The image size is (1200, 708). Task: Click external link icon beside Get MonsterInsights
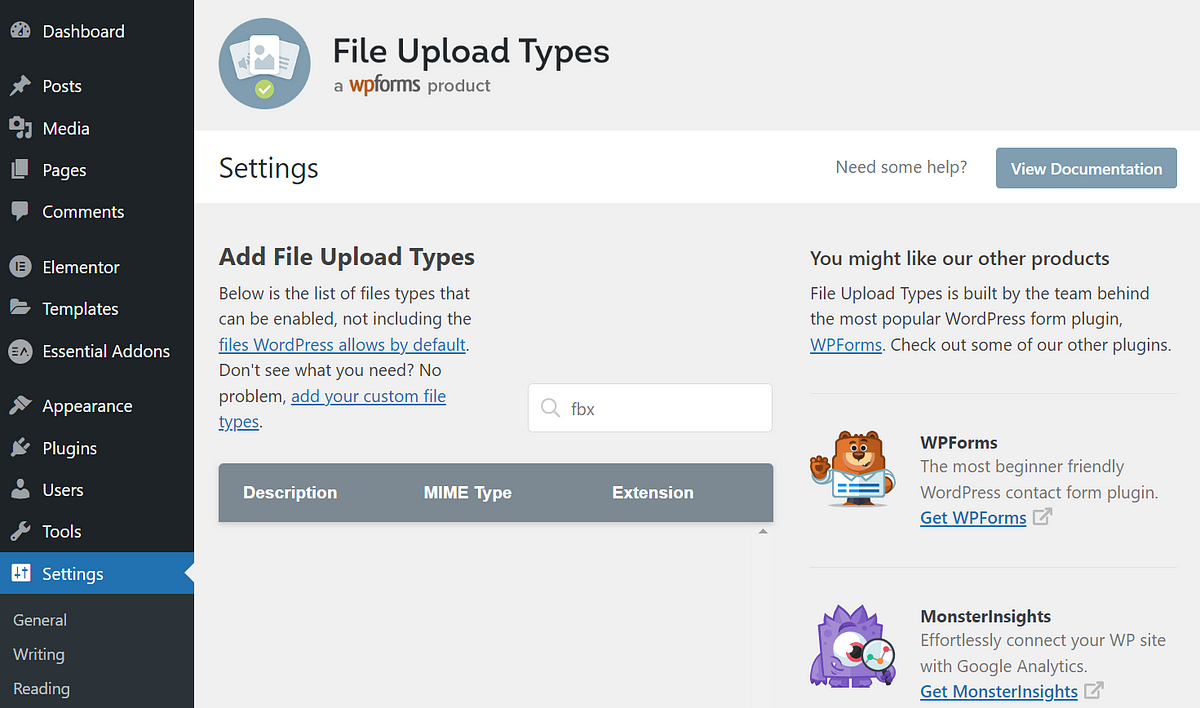[1094, 691]
